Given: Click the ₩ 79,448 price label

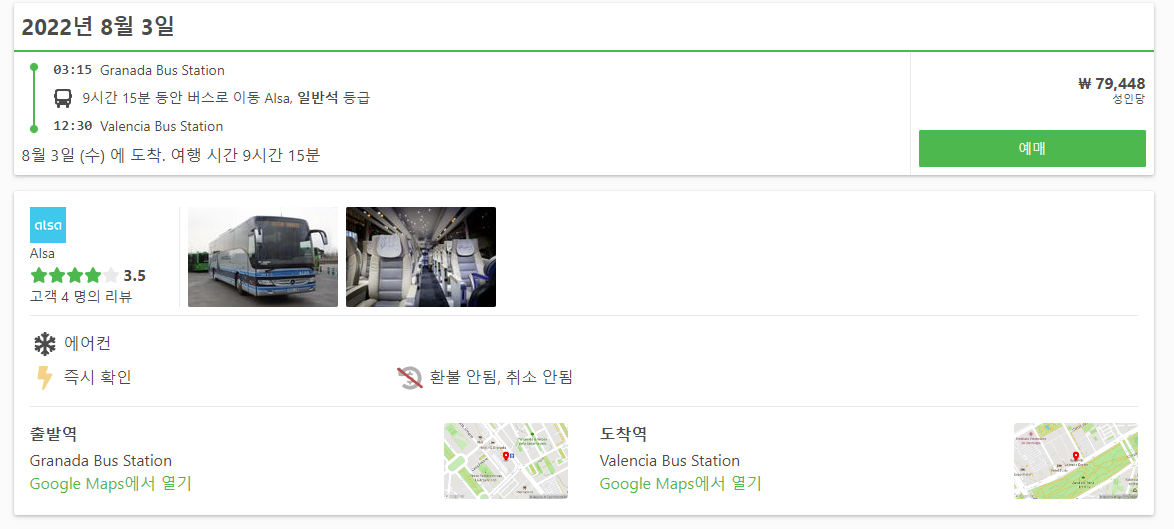Looking at the screenshot, I should click(1112, 84).
